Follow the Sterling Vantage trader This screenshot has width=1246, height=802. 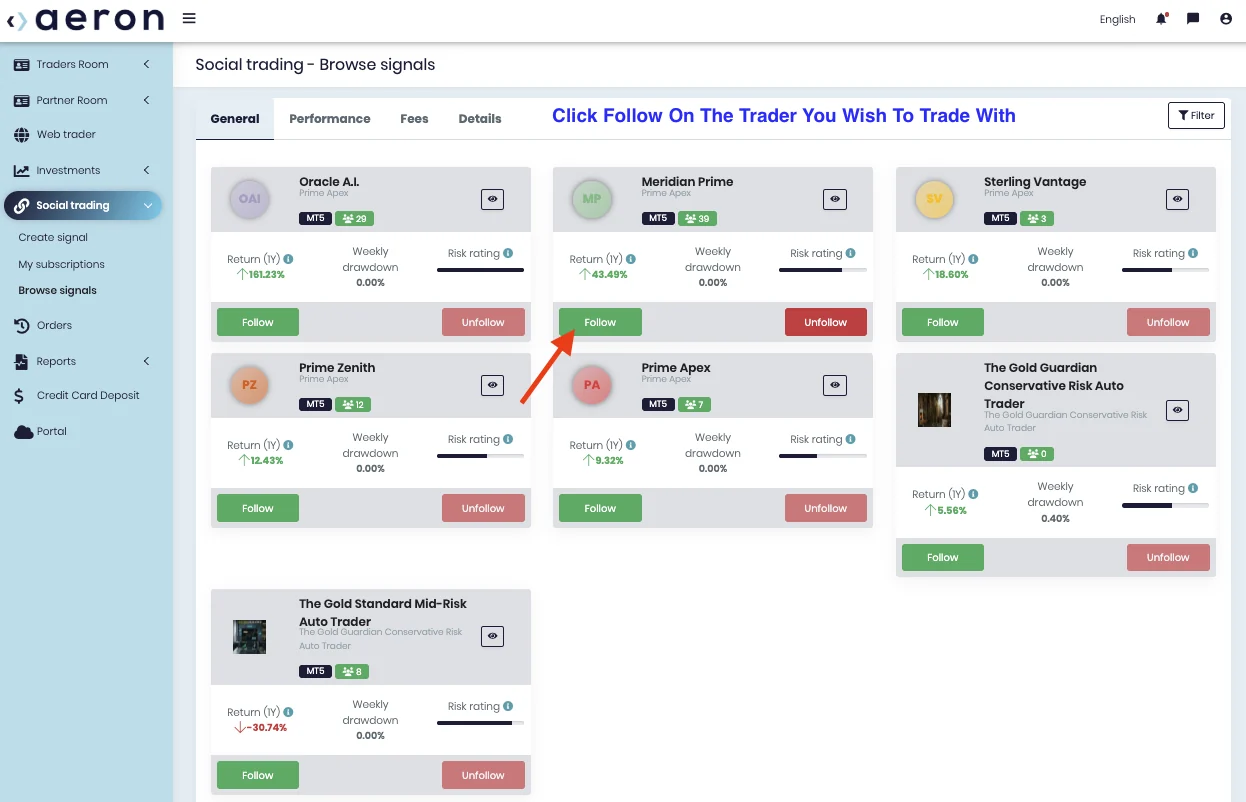[943, 322]
